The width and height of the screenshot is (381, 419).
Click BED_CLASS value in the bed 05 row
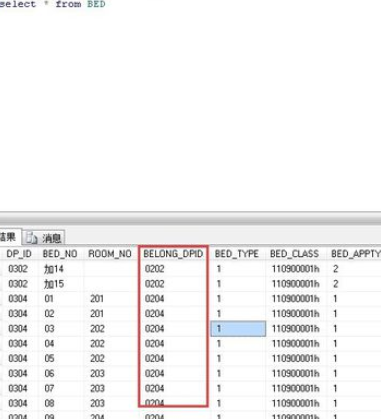[x=296, y=359]
